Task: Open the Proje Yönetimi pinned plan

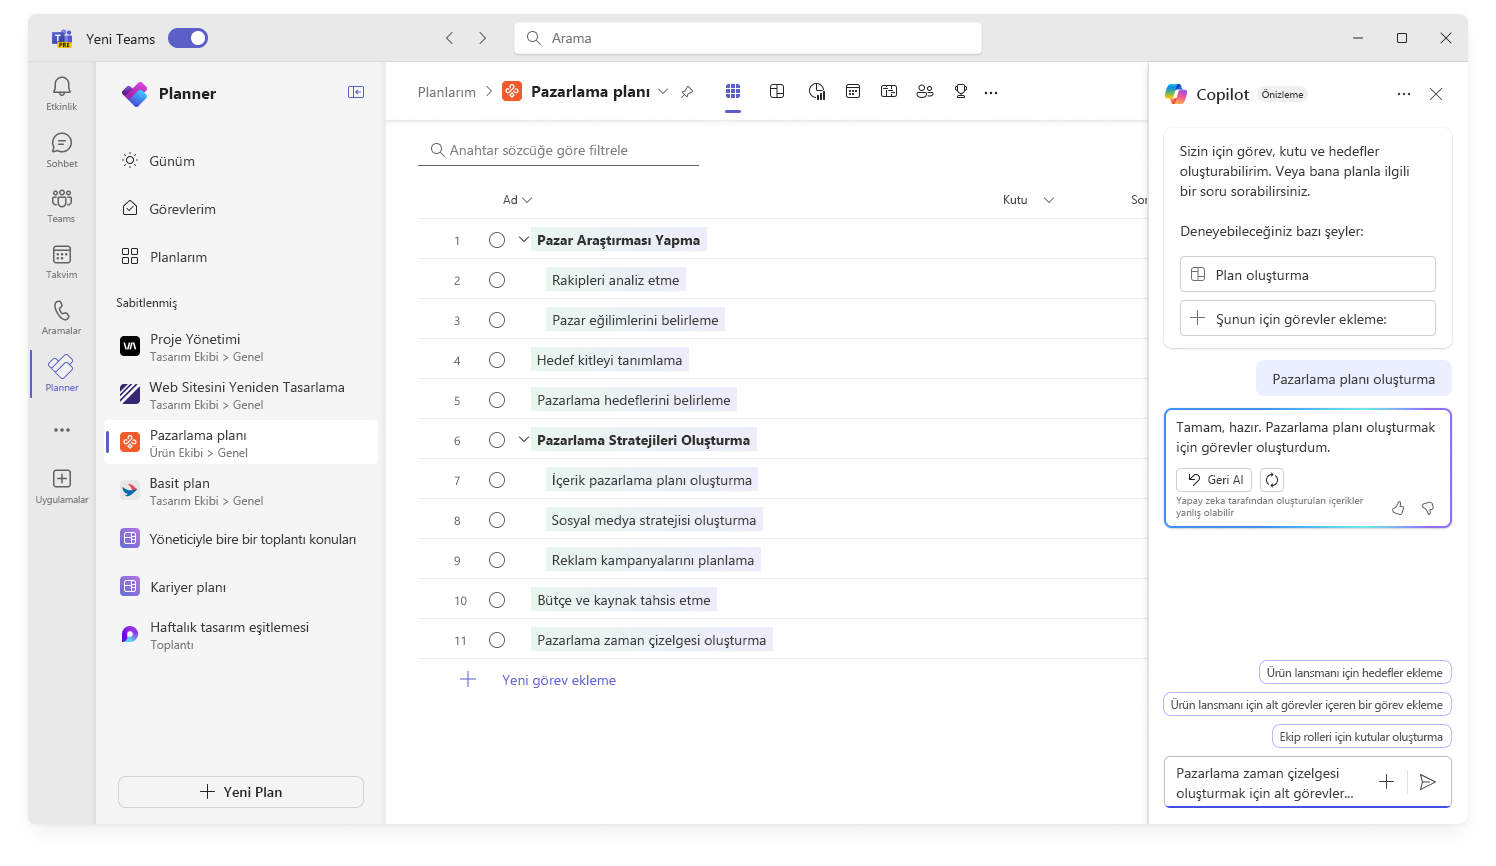Action: point(241,347)
